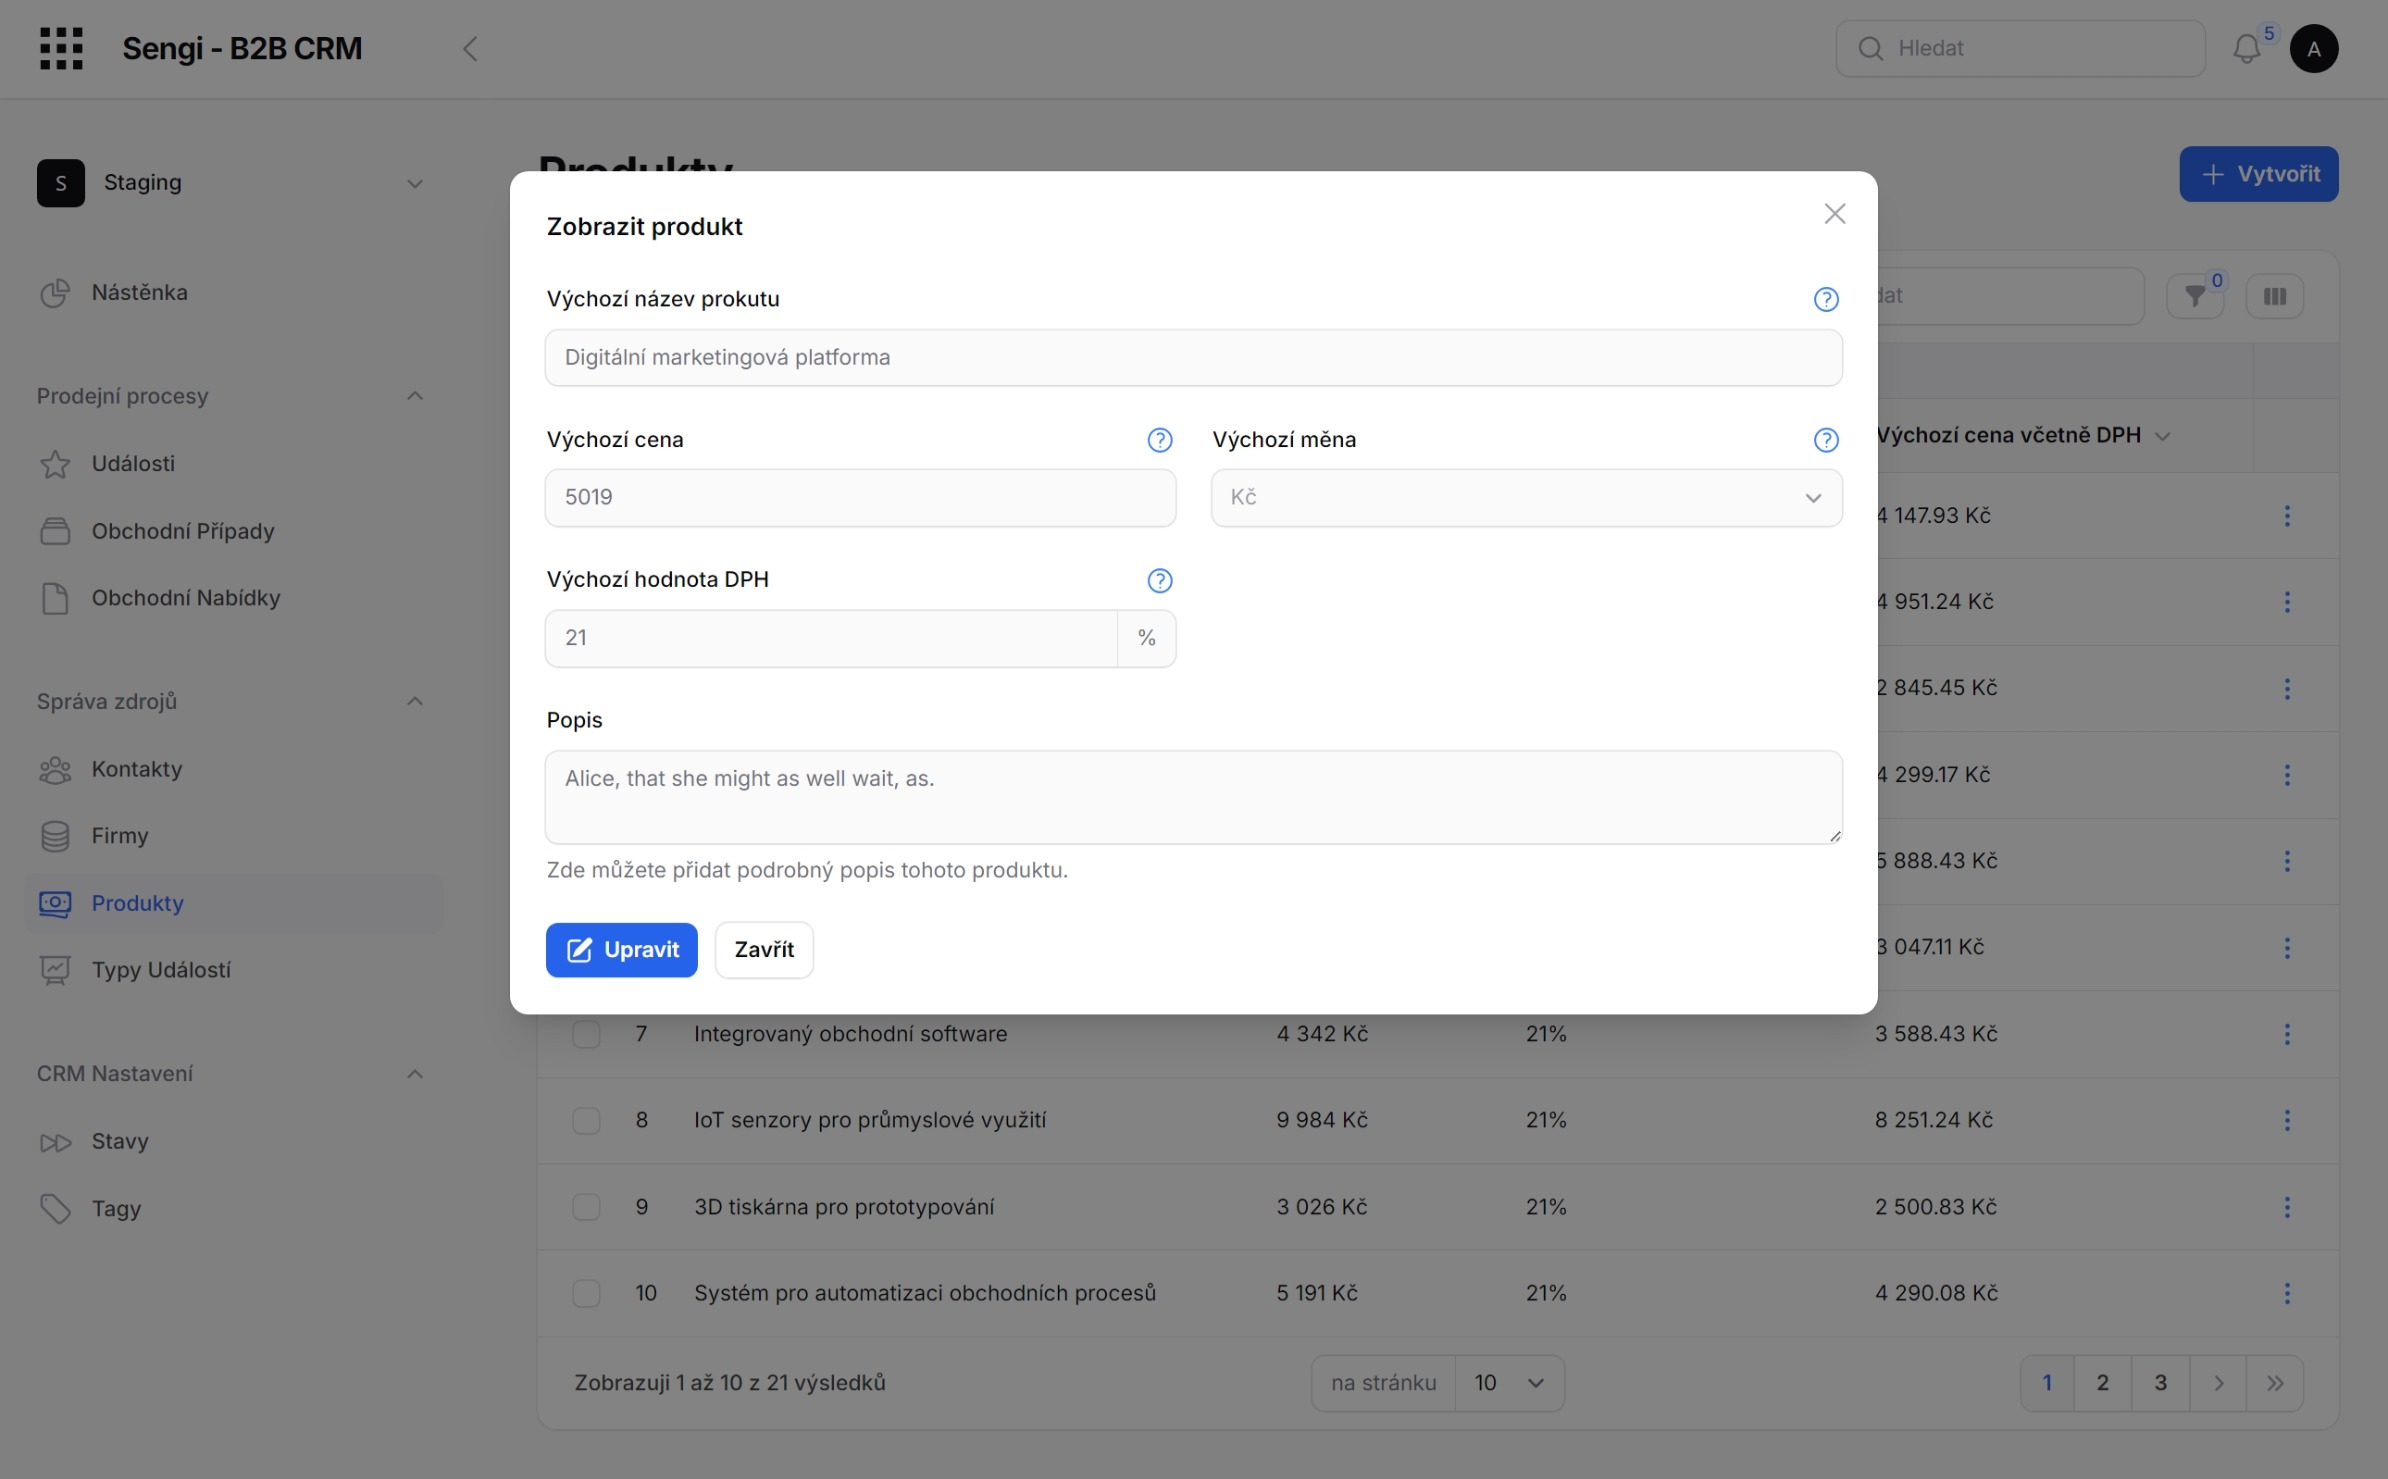Open notifications bell icon
Screen dimensions: 2388x1479
(x=2246, y=49)
